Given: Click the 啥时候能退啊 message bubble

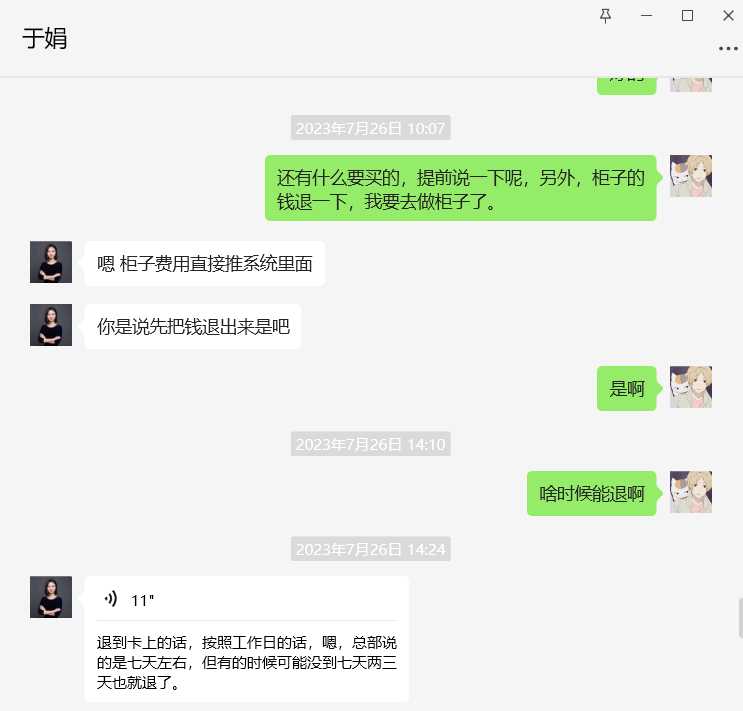Looking at the screenshot, I should click(x=591, y=493).
